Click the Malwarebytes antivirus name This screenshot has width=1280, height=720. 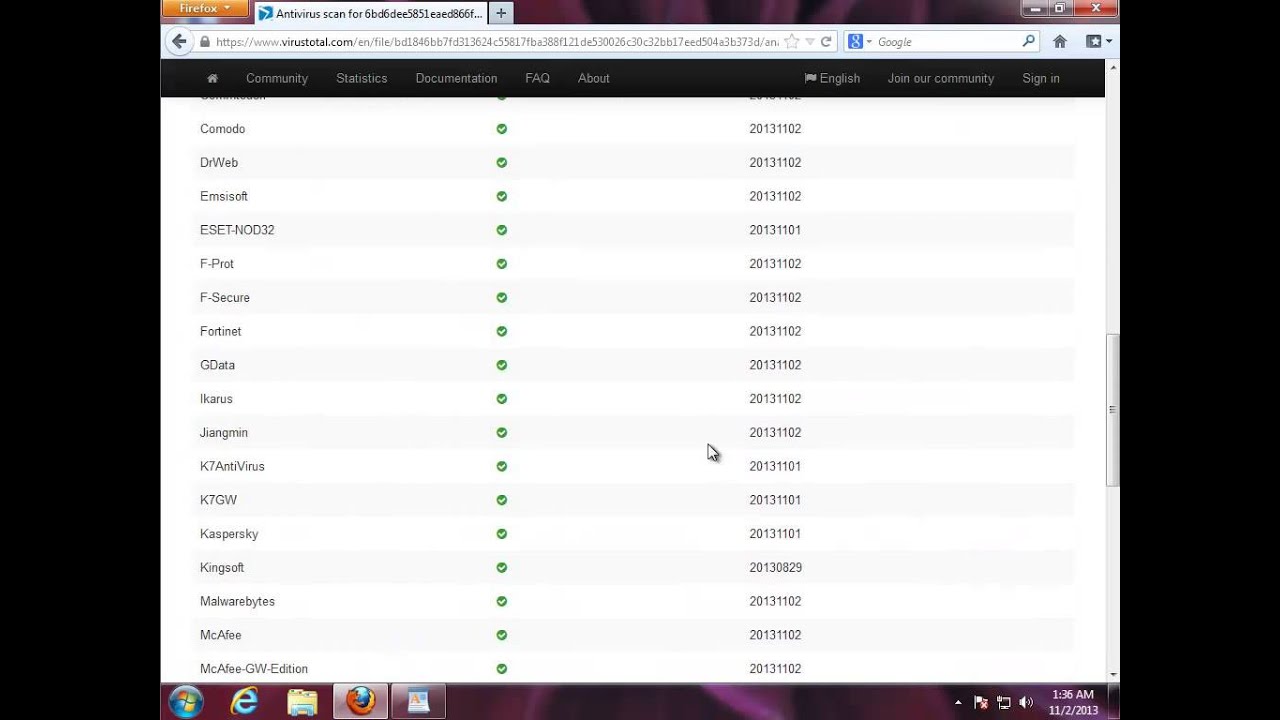[237, 601]
